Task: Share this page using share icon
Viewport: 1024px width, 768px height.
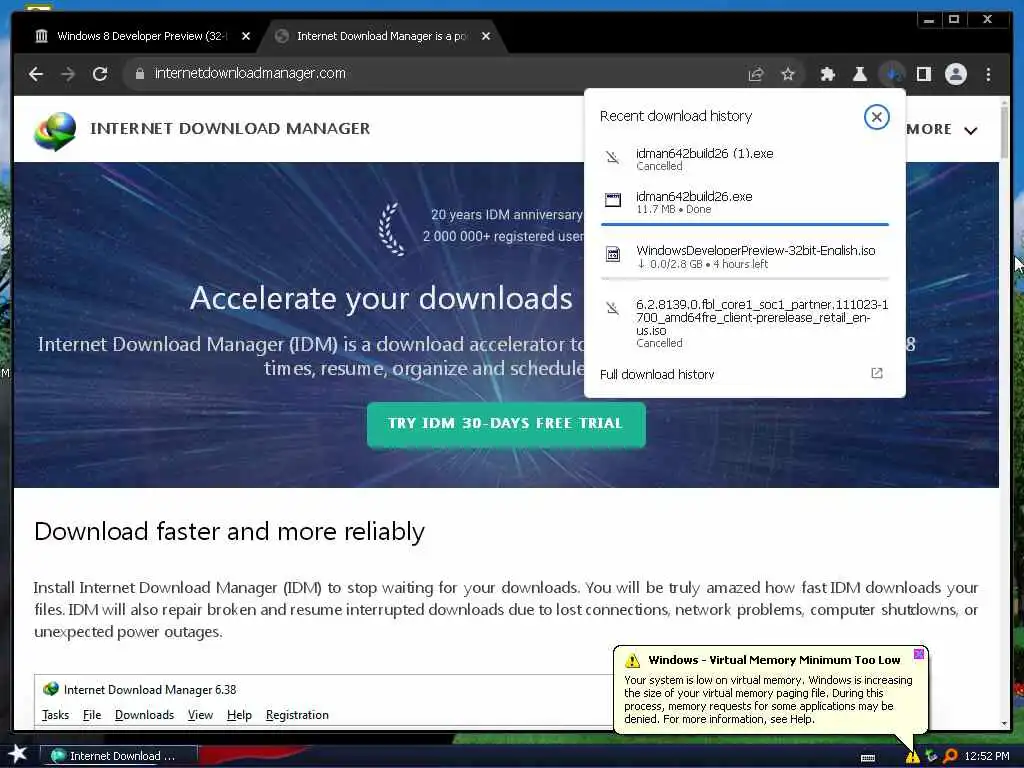Action: (756, 74)
